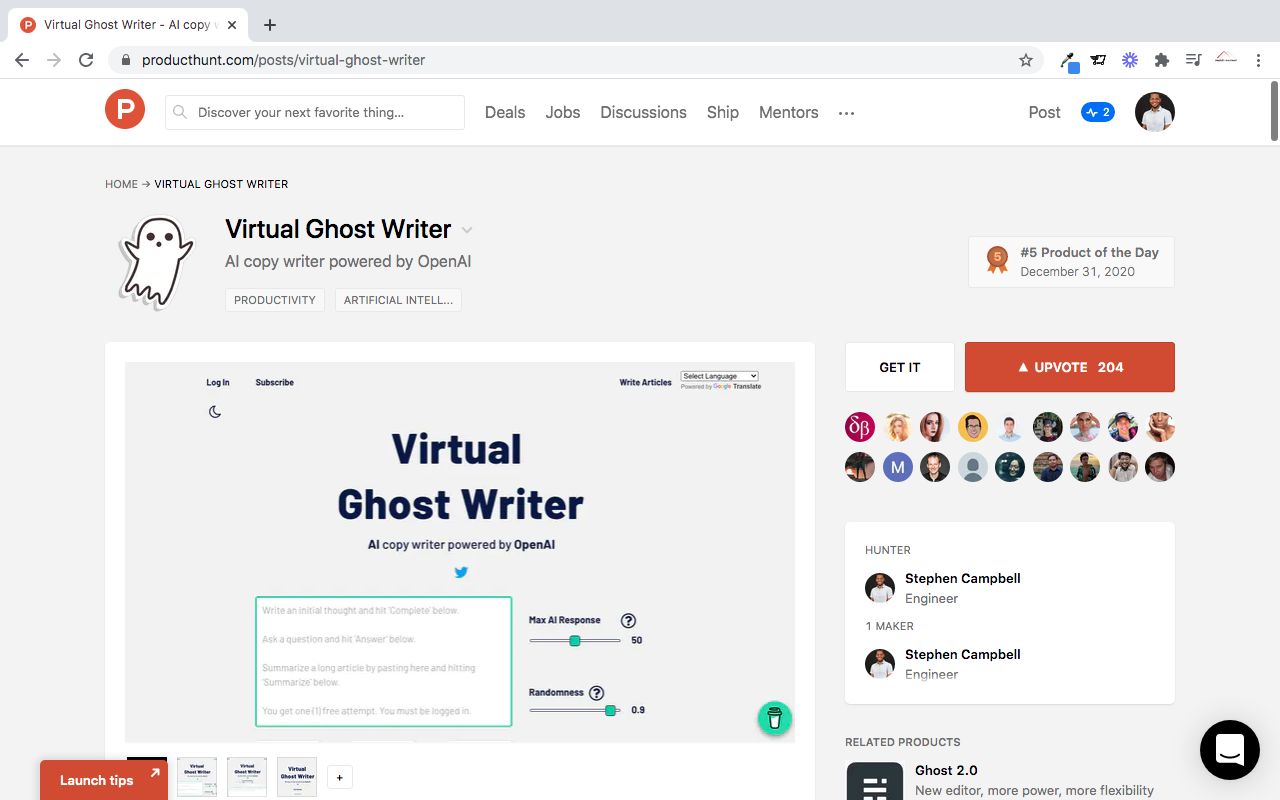
Task: Toggle dark mode with the moon icon
Action: tap(215, 412)
